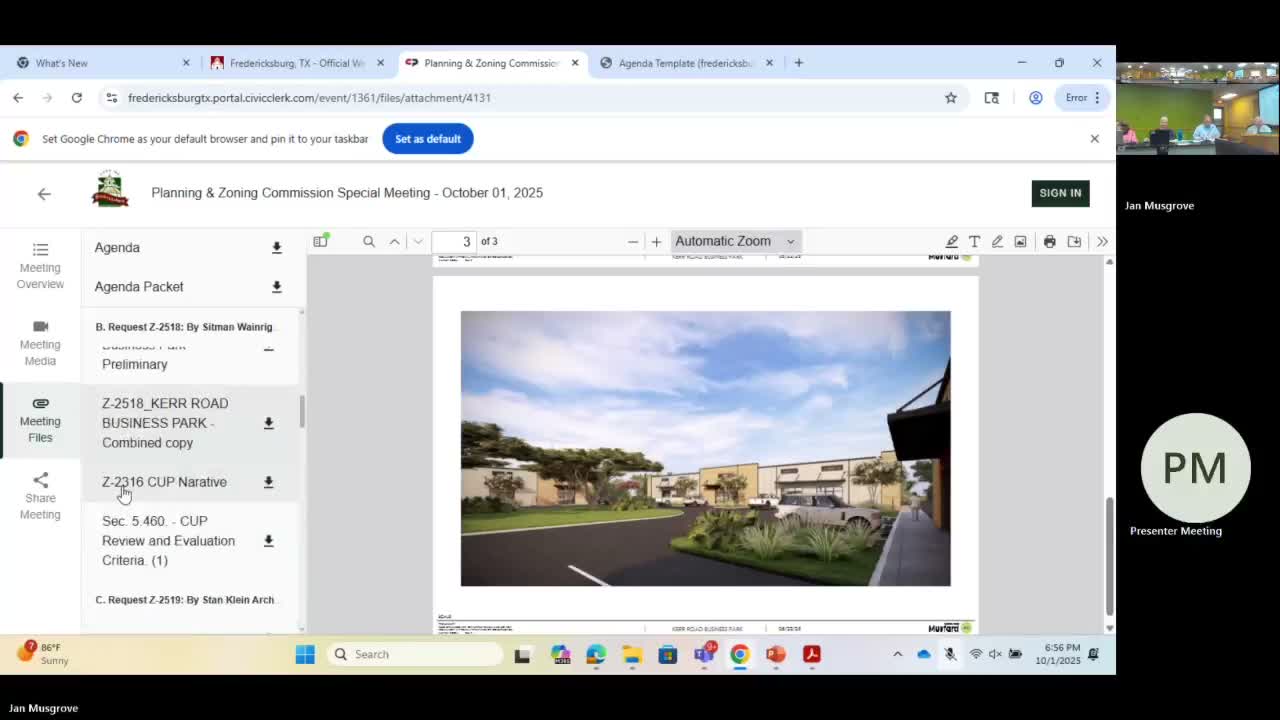Click the SIGN IN button
Screen dimensions: 1280x720
click(1060, 193)
